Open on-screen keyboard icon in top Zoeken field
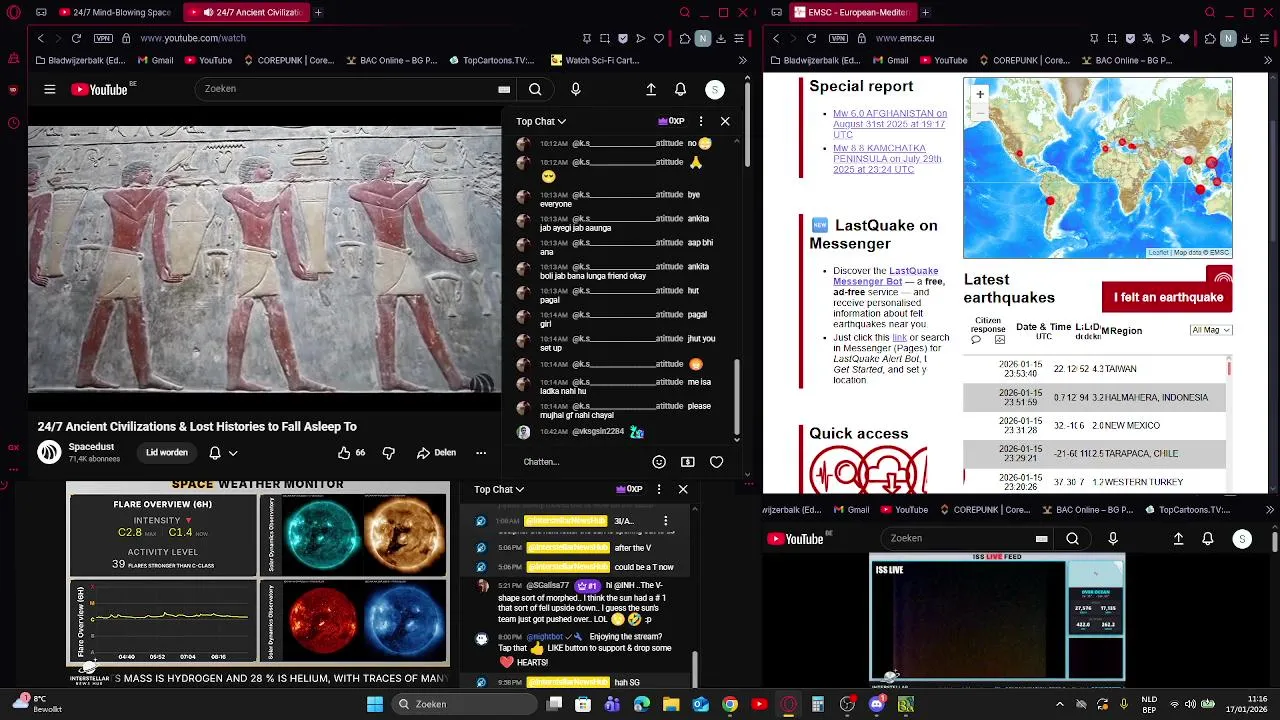Screen dimensions: 1280x720 coord(504,89)
